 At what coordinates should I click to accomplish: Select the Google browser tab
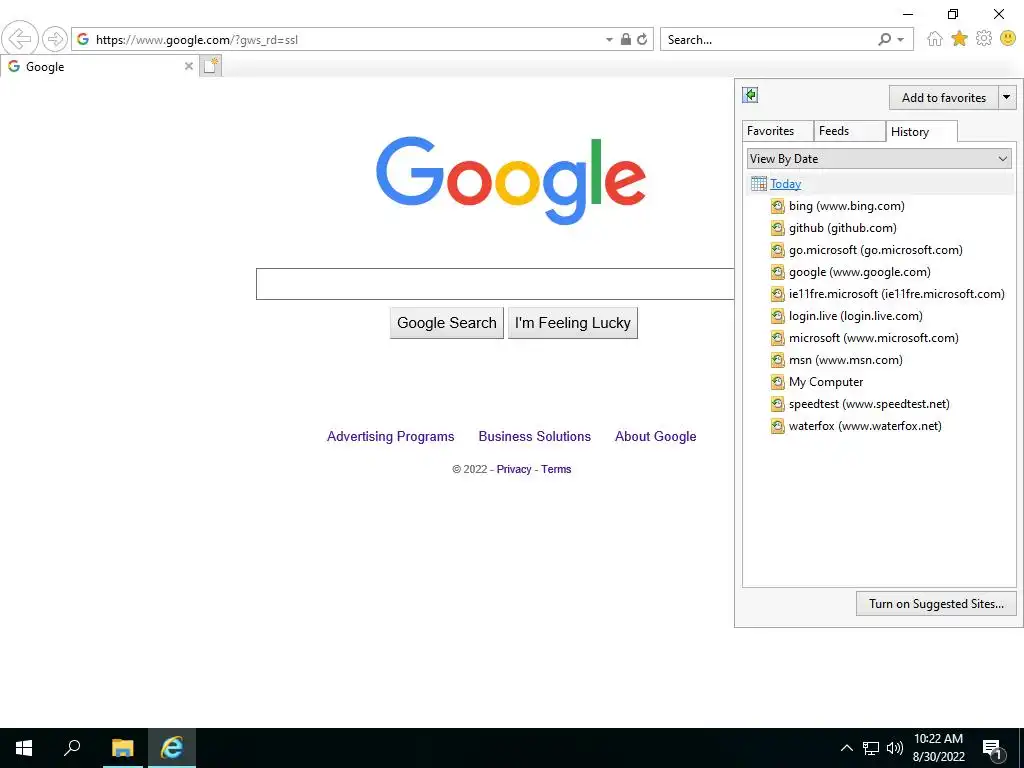tap(98, 67)
